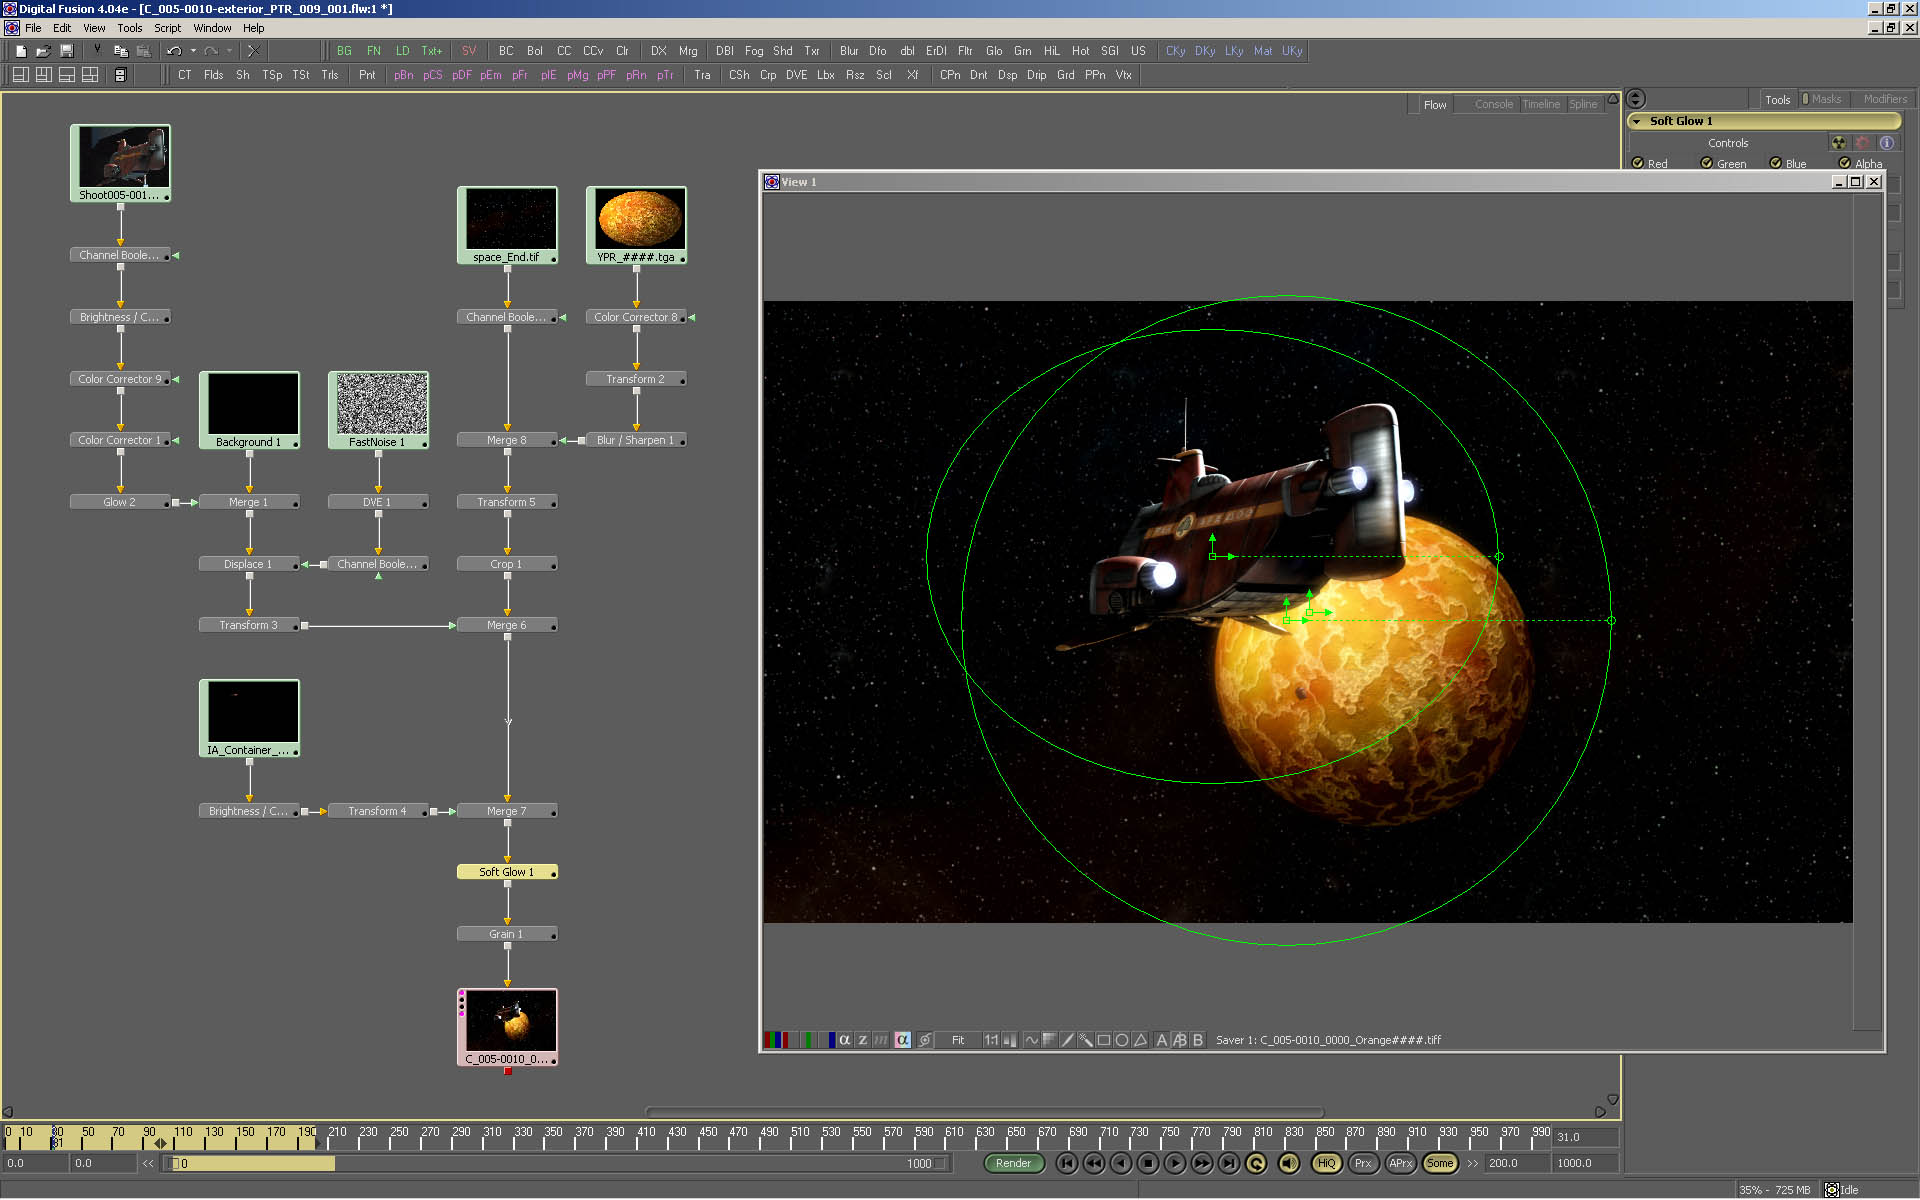Screen dimensions: 1920x1200
Task: Add Ultra Keyer with UKy
Action: coord(1292,51)
